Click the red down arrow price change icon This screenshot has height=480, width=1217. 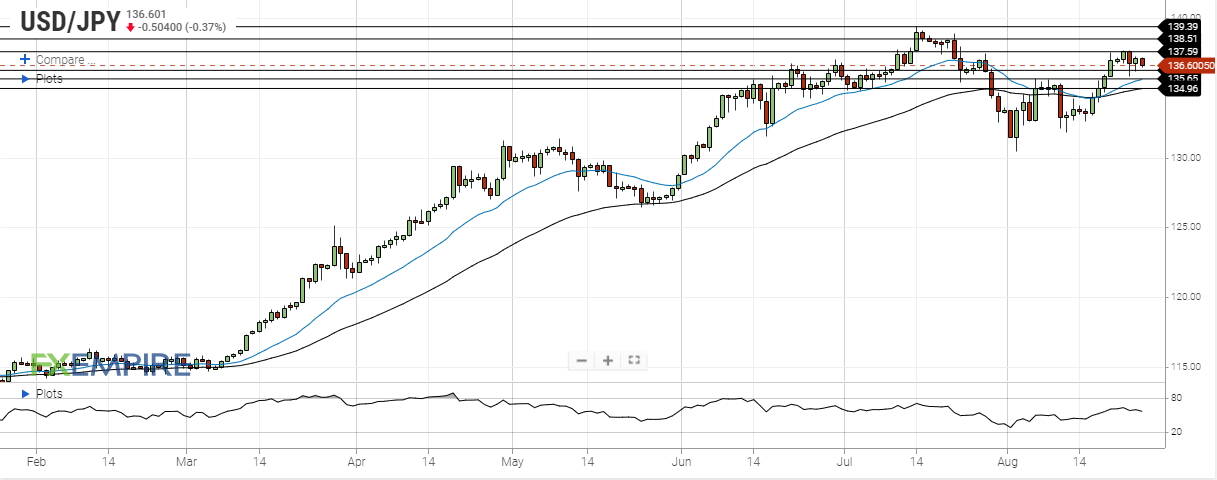(x=130, y=27)
